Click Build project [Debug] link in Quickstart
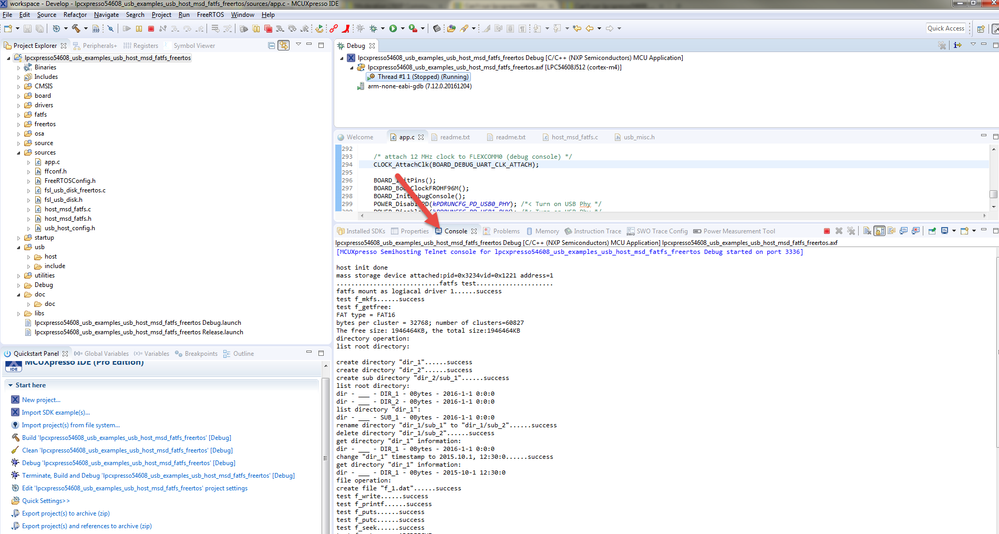 pos(126,438)
